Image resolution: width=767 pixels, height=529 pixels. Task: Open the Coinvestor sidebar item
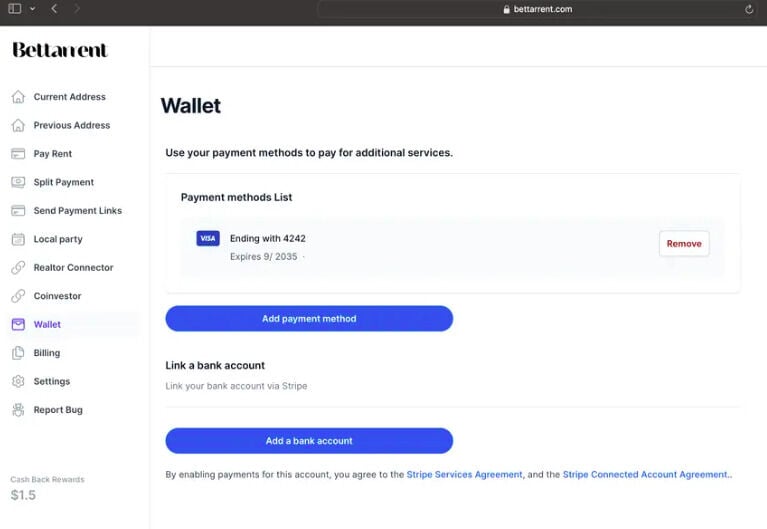click(x=57, y=296)
